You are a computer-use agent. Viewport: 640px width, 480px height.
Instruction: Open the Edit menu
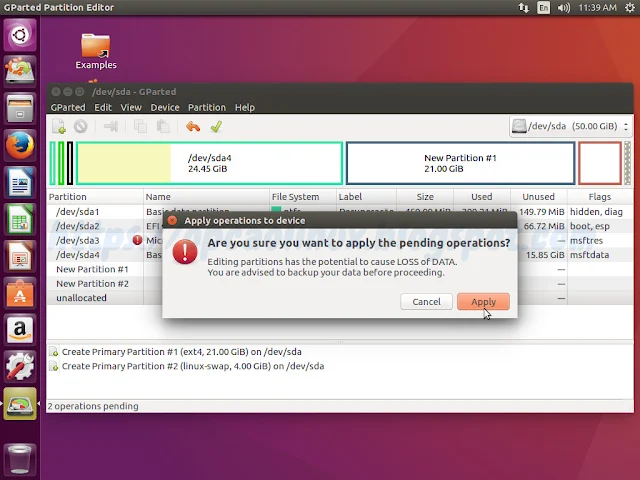103,107
